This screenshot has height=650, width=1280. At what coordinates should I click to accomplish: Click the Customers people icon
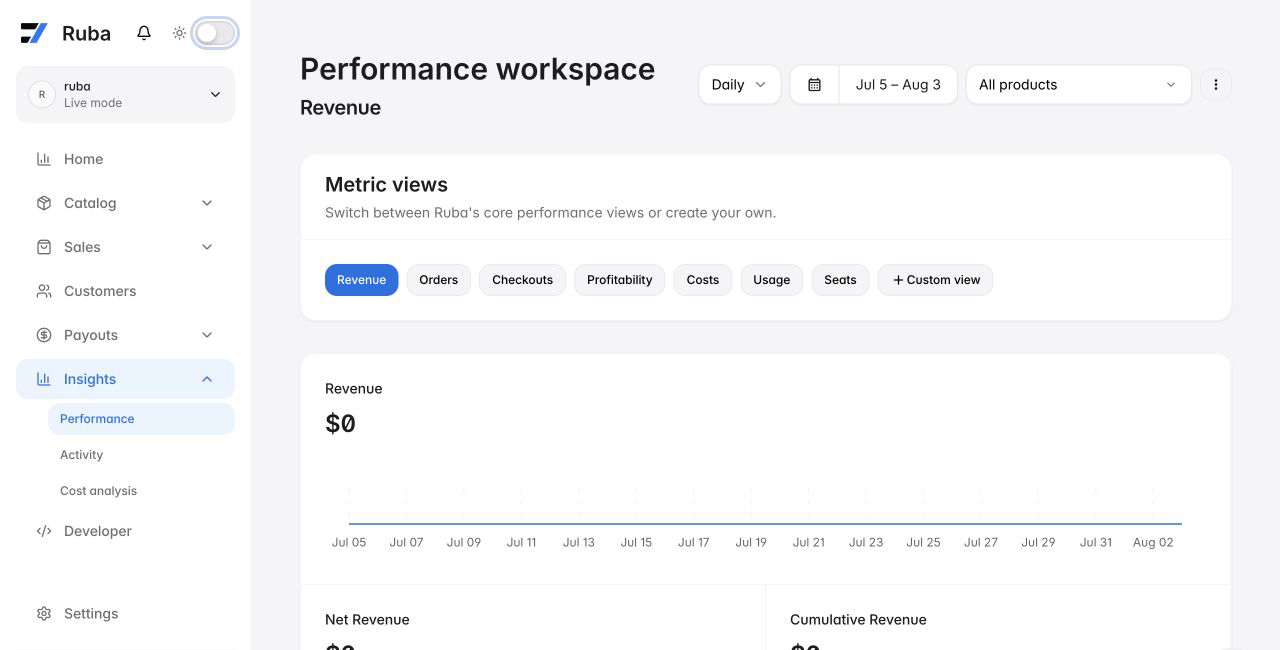pyautogui.click(x=44, y=291)
